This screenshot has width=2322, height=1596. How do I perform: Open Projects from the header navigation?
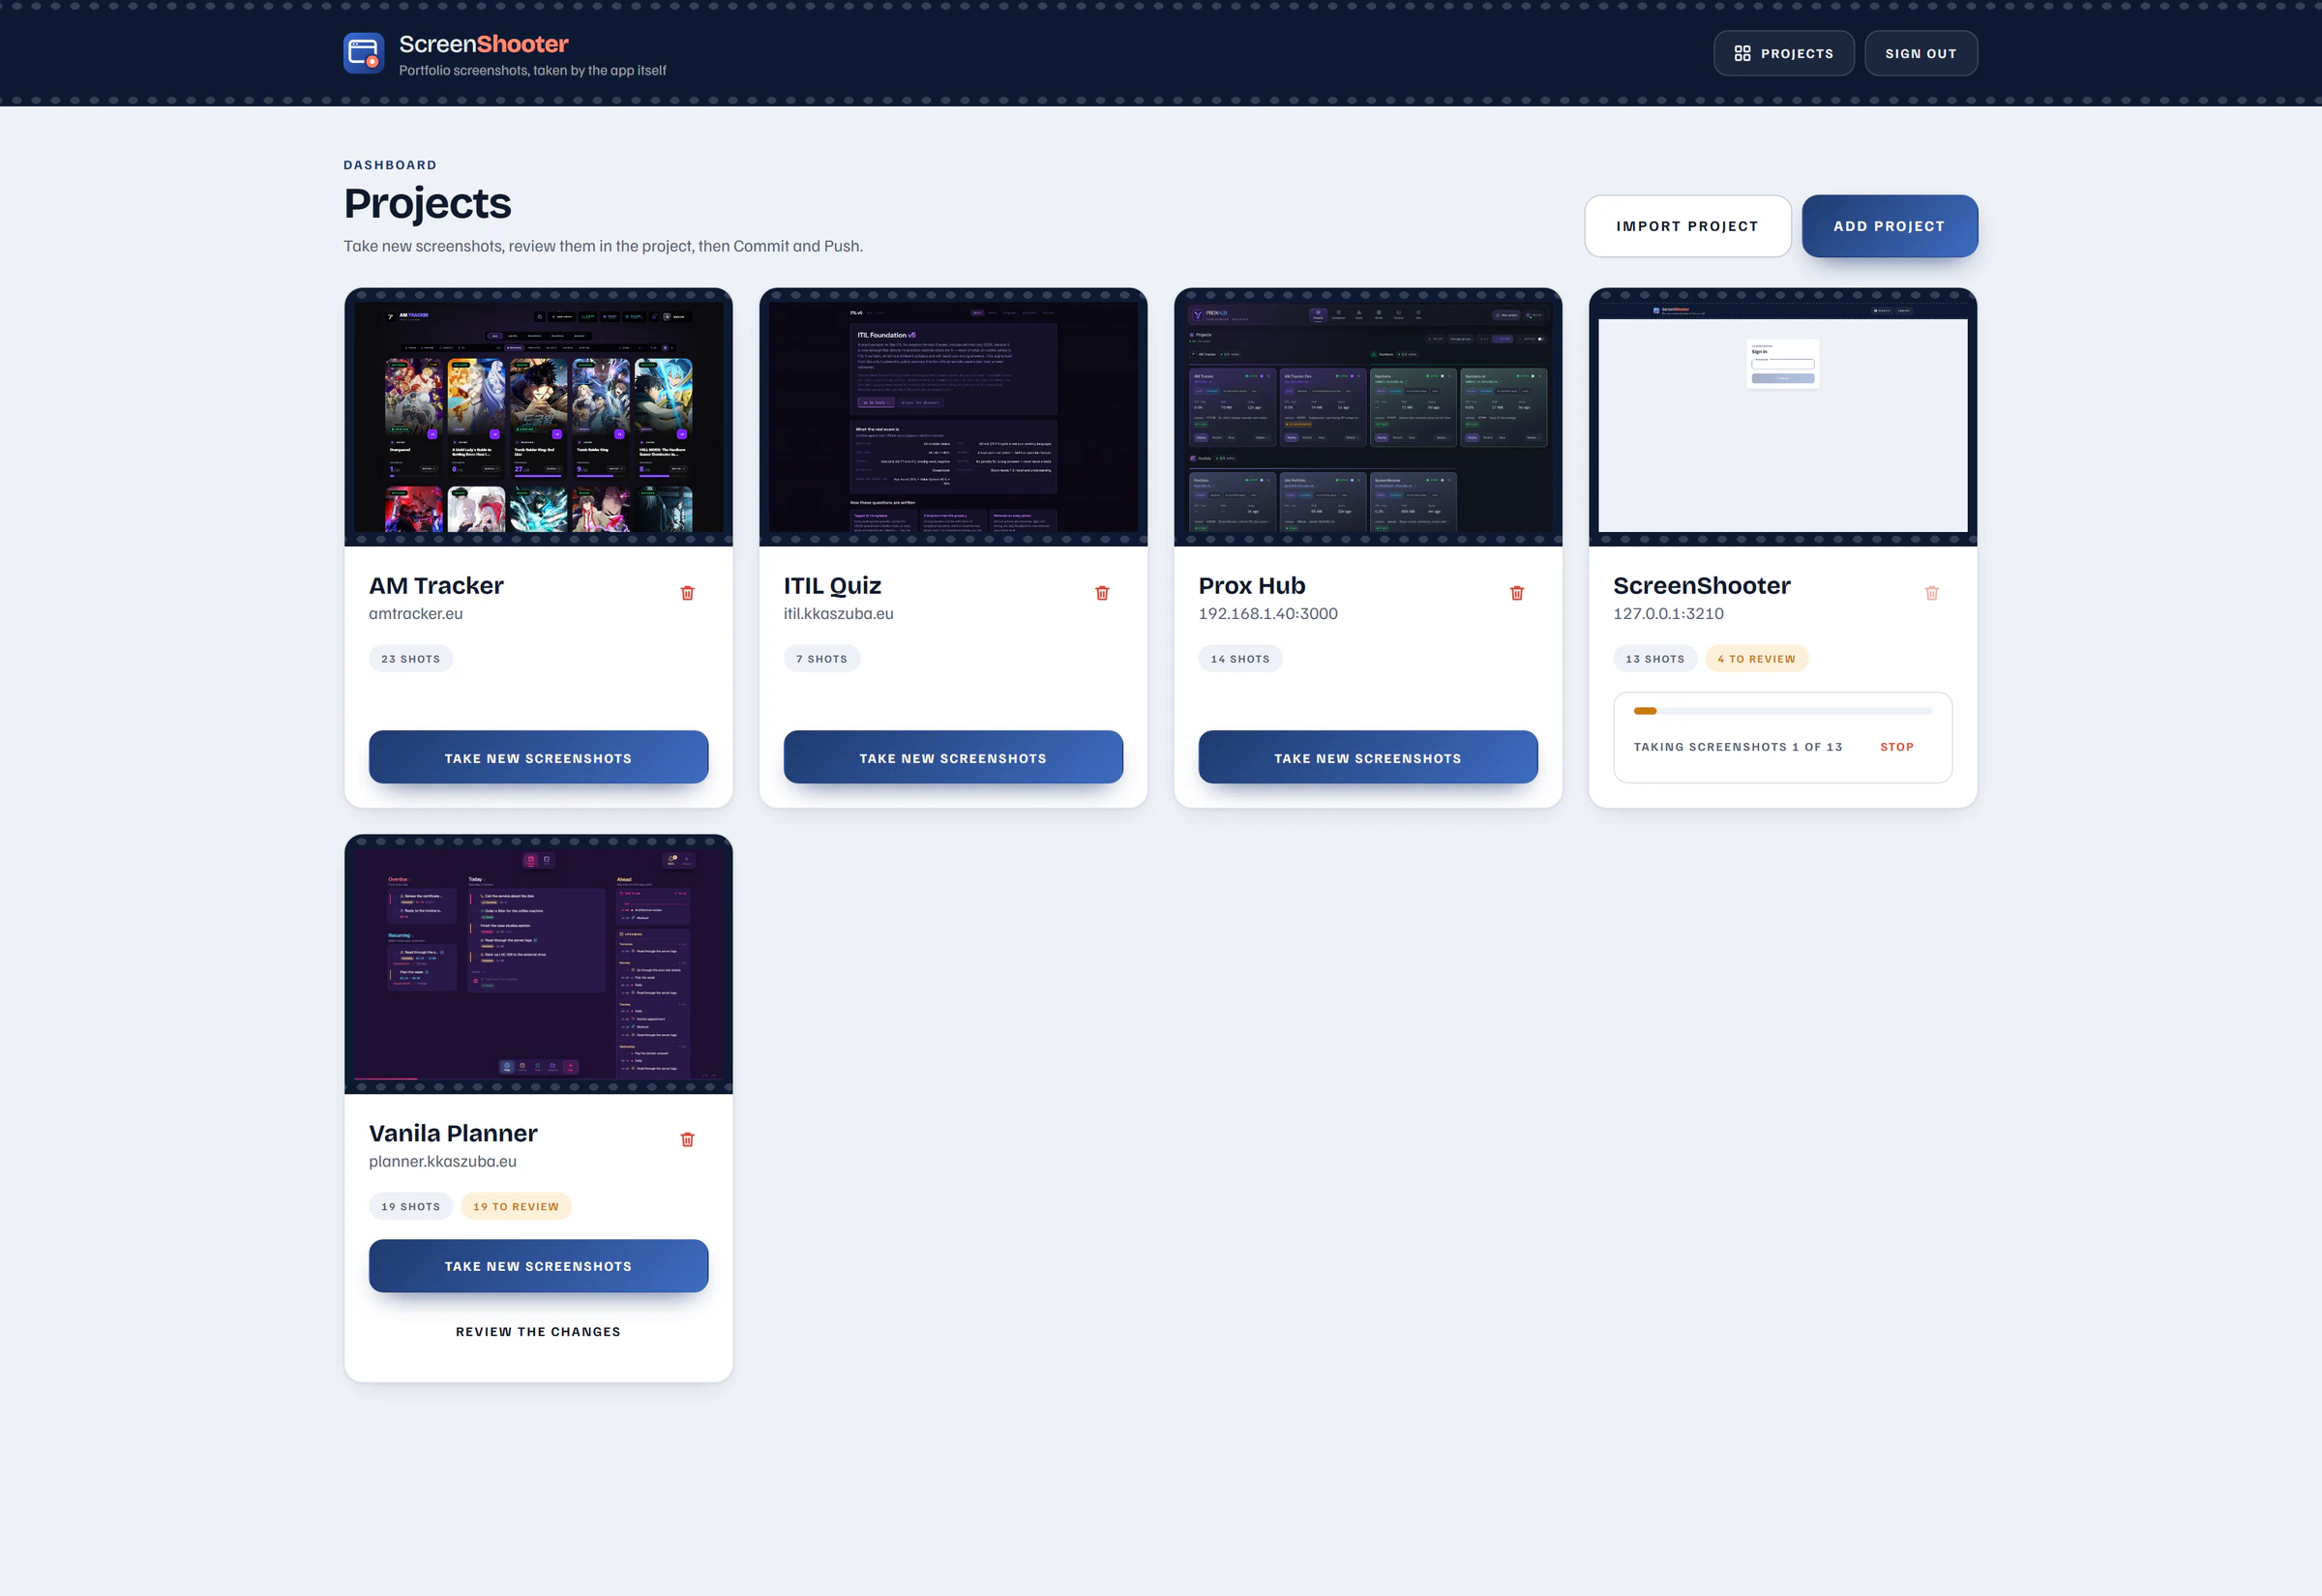coord(1784,53)
